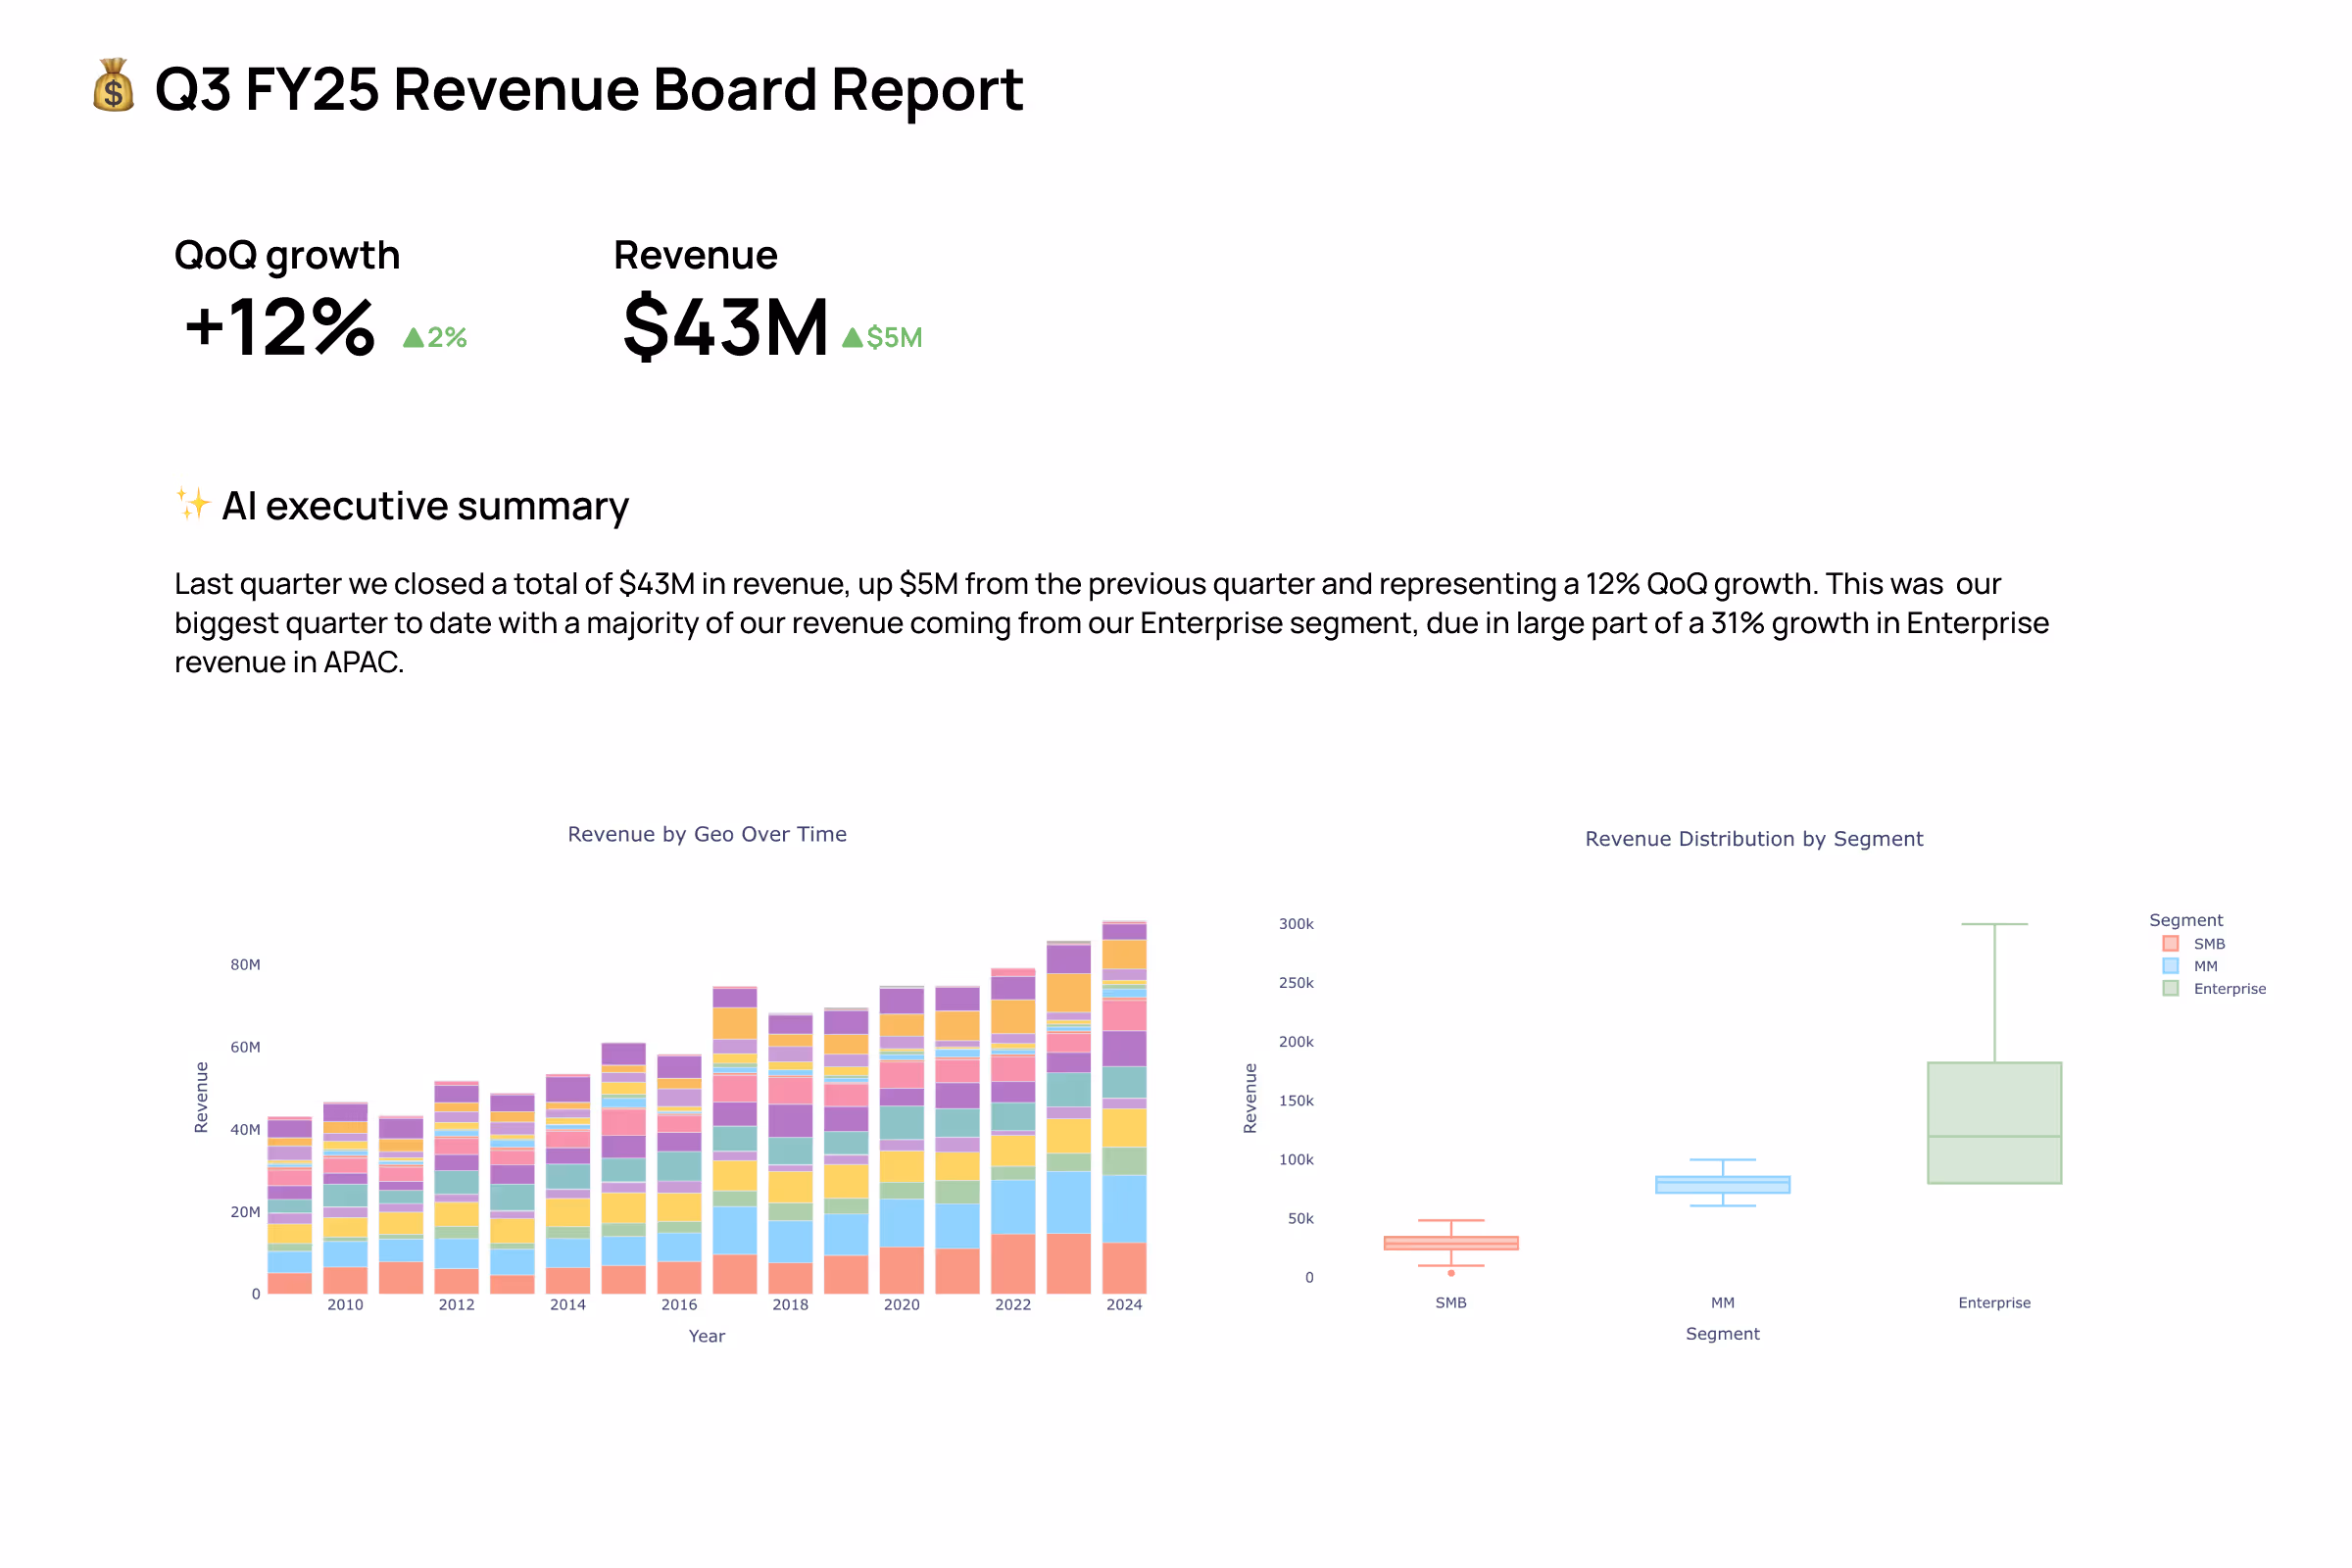Select the MM blue box in plot
Image resolution: width=2352 pixels, height=1568 pixels.
1722,1185
